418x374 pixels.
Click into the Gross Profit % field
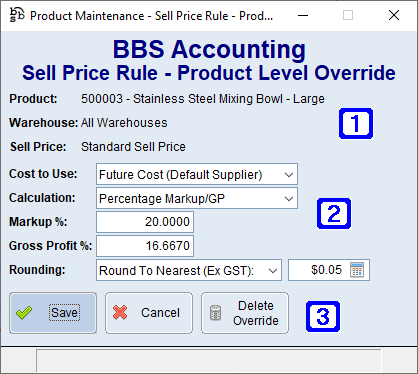coord(145,246)
